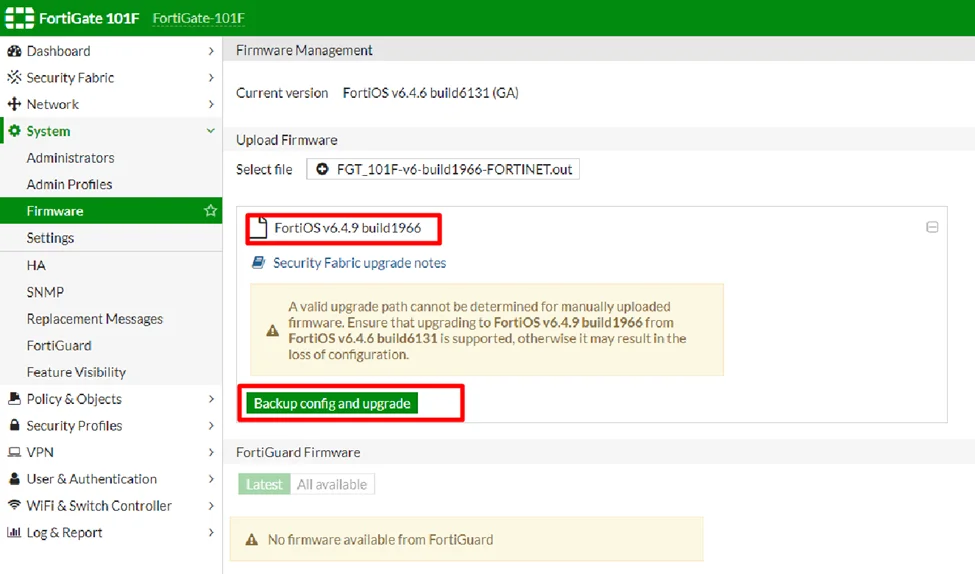Click the User & Authentication person icon

coord(14,479)
